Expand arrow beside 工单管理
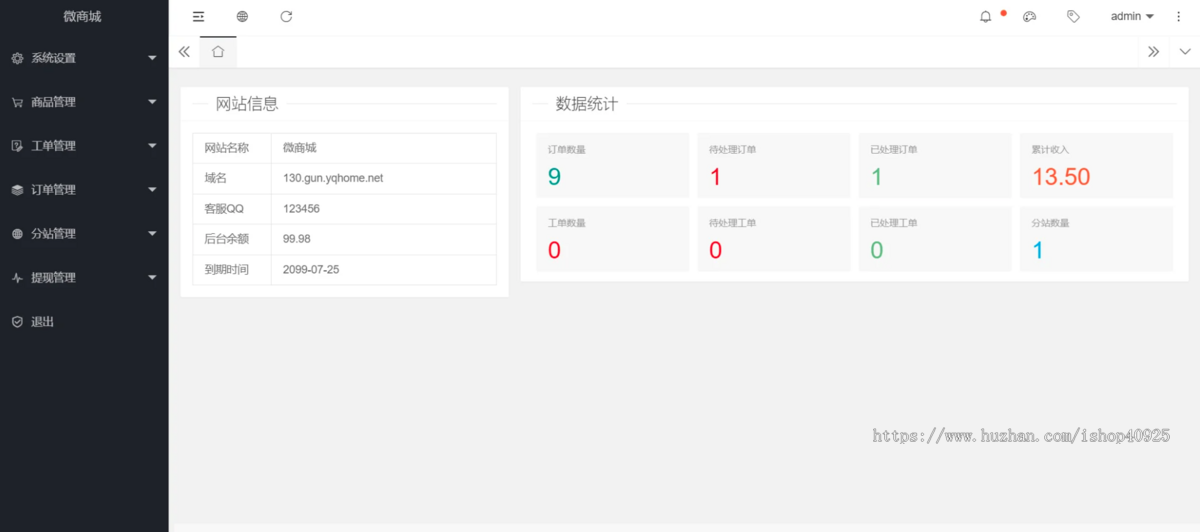 (x=152, y=146)
